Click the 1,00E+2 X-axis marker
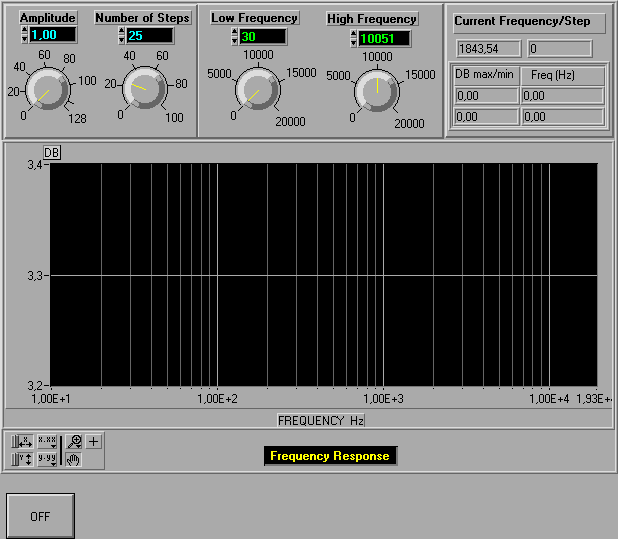618x539 pixels. coord(217,399)
